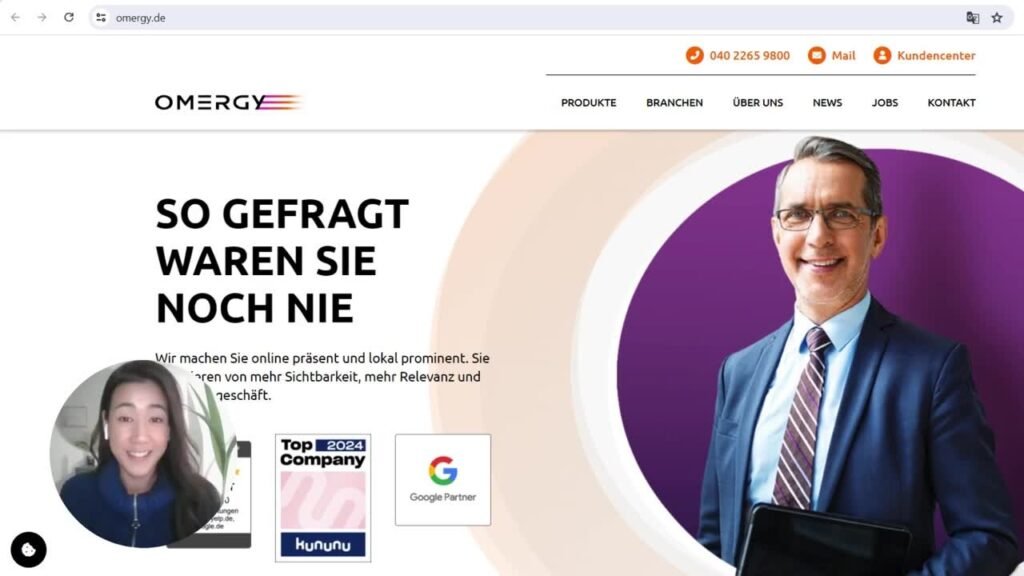Screen dimensions: 1024x576
Task: Reload the page with refresh icon
Action: click(69, 18)
